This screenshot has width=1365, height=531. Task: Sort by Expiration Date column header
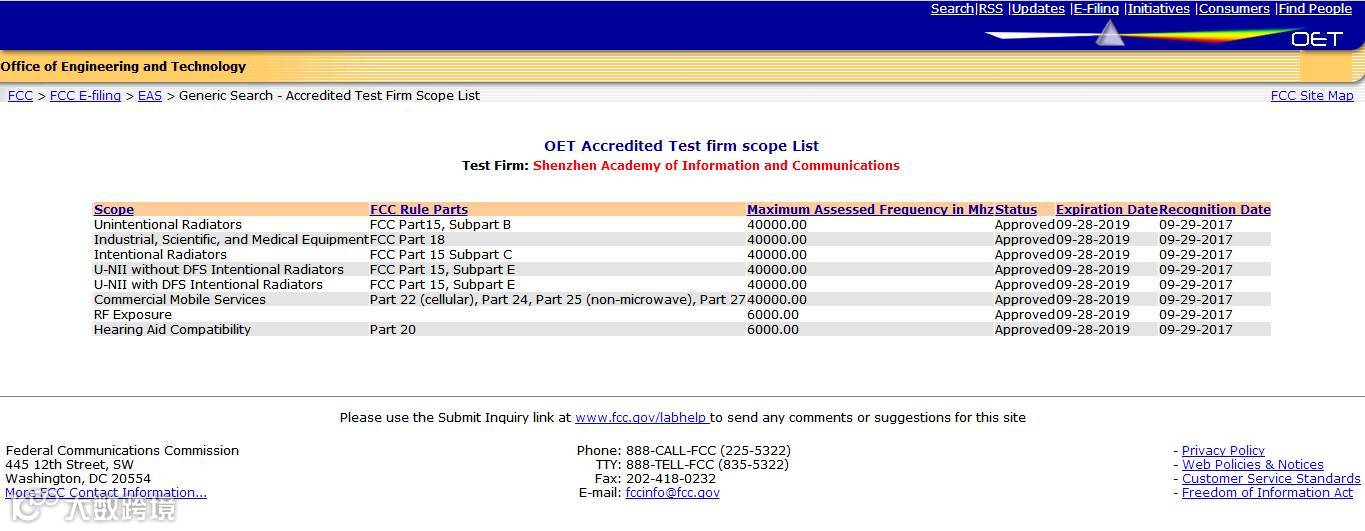pos(1107,210)
